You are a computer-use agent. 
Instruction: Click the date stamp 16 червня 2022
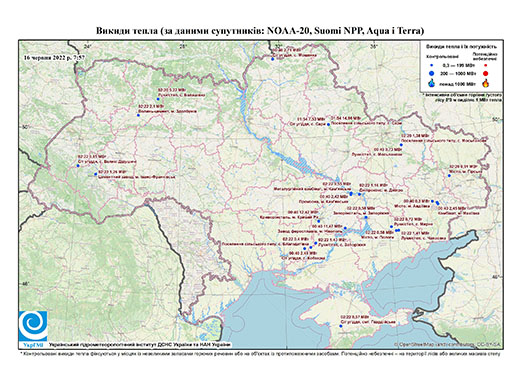[54, 57]
